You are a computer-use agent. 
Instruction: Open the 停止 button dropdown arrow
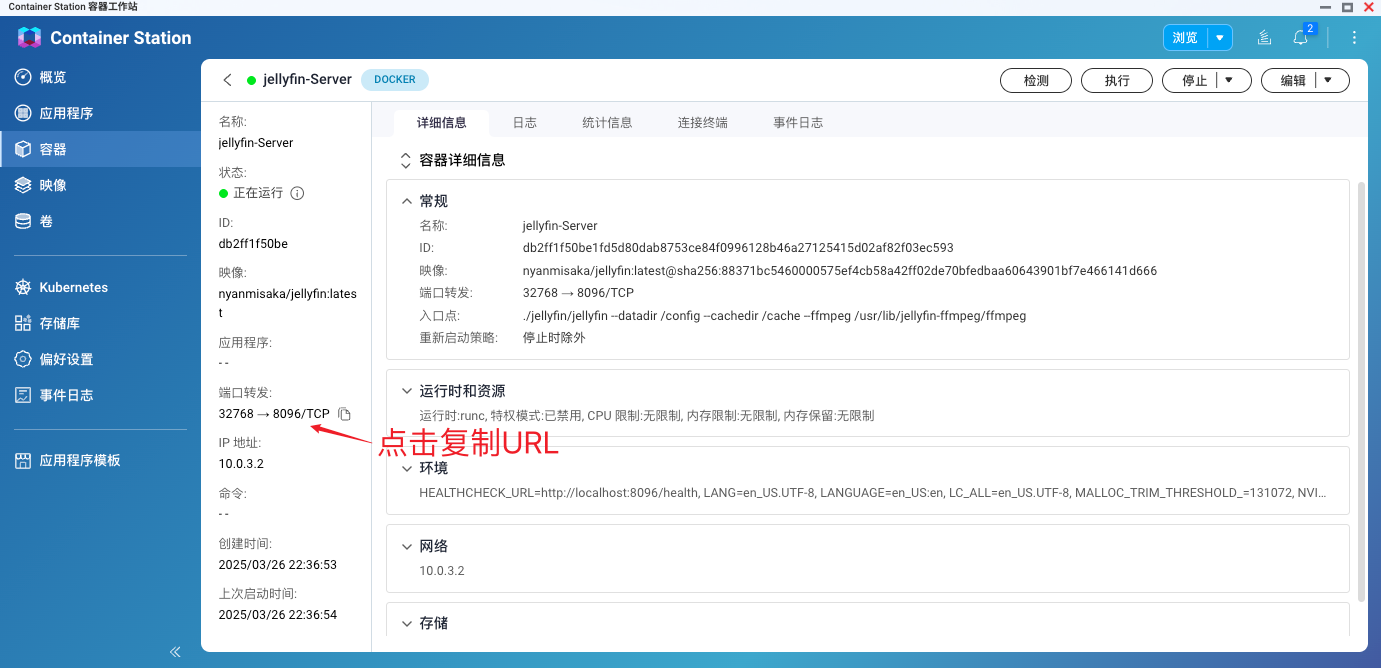(1230, 81)
